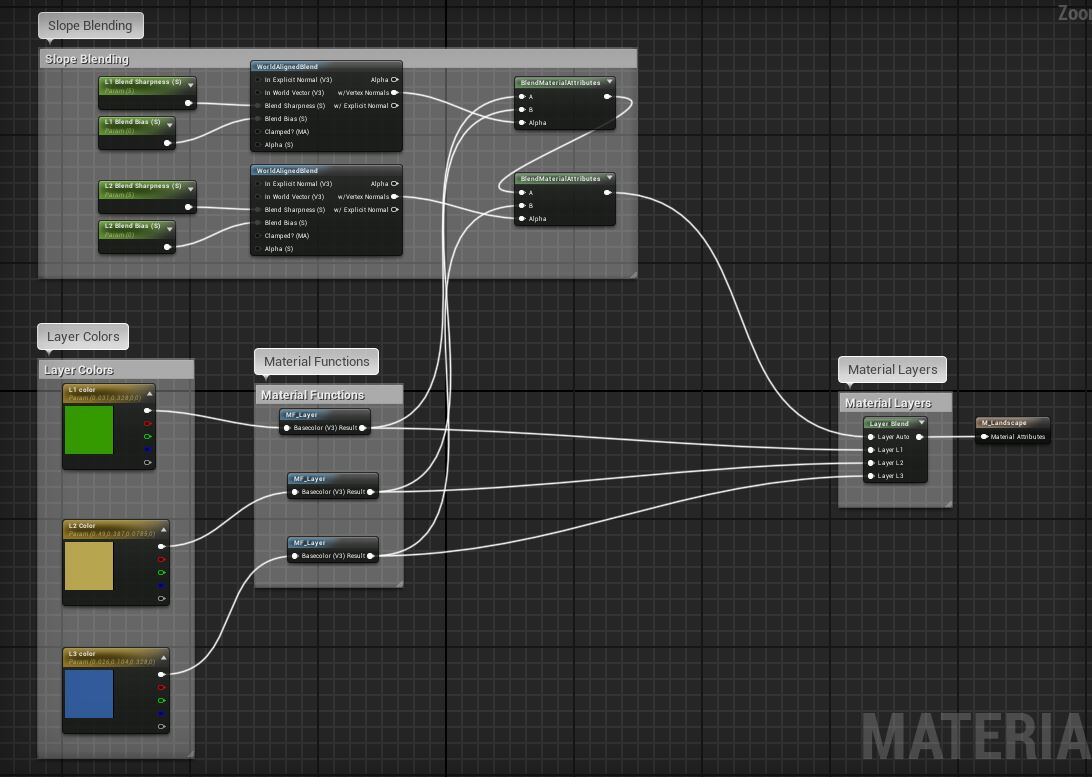Select the Layer Blend node title
Image resolution: width=1092 pixels, height=777 pixels.
point(889,423)
